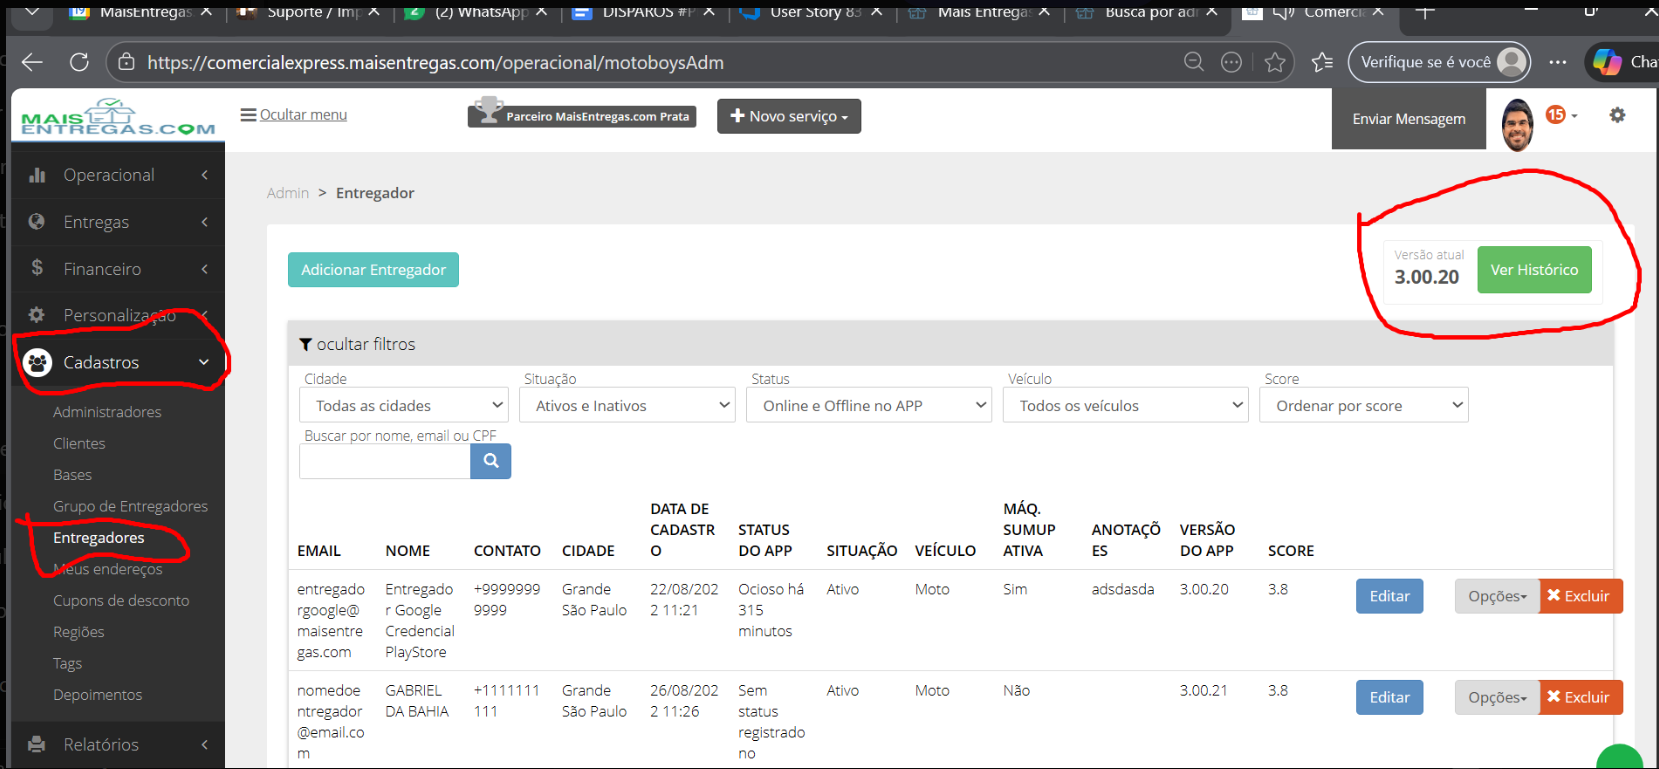Open Regiões in sidebar

click(79, 632)
